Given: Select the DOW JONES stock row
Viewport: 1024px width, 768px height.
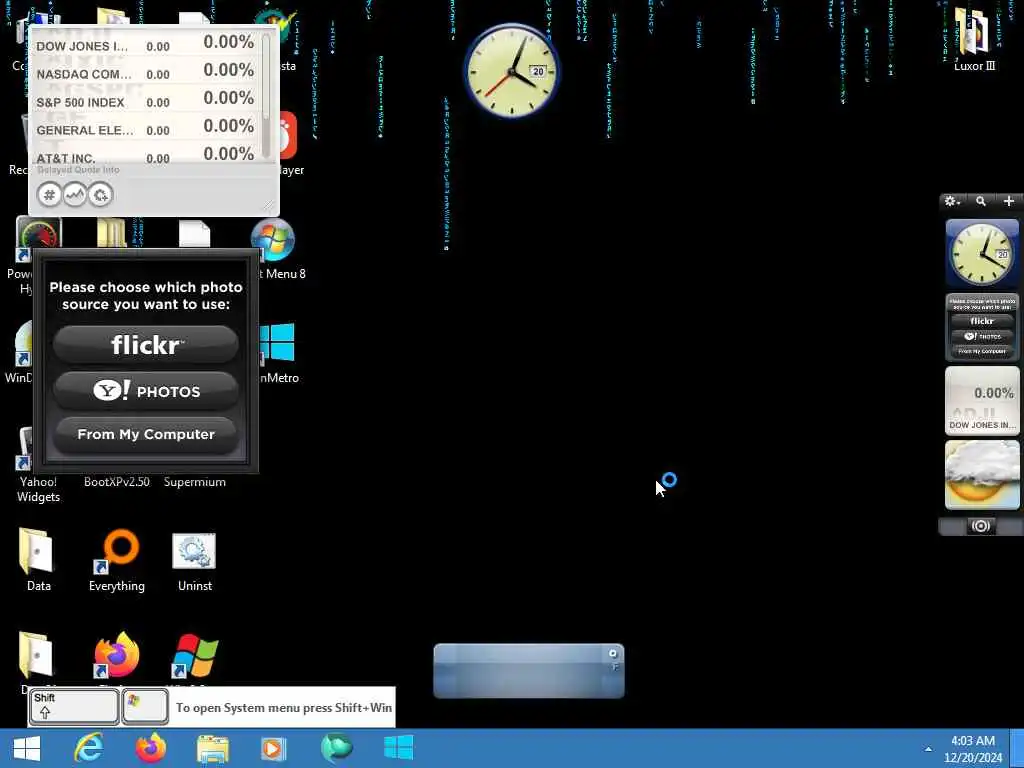Looking at the screenshot, I should coord(145,44).
